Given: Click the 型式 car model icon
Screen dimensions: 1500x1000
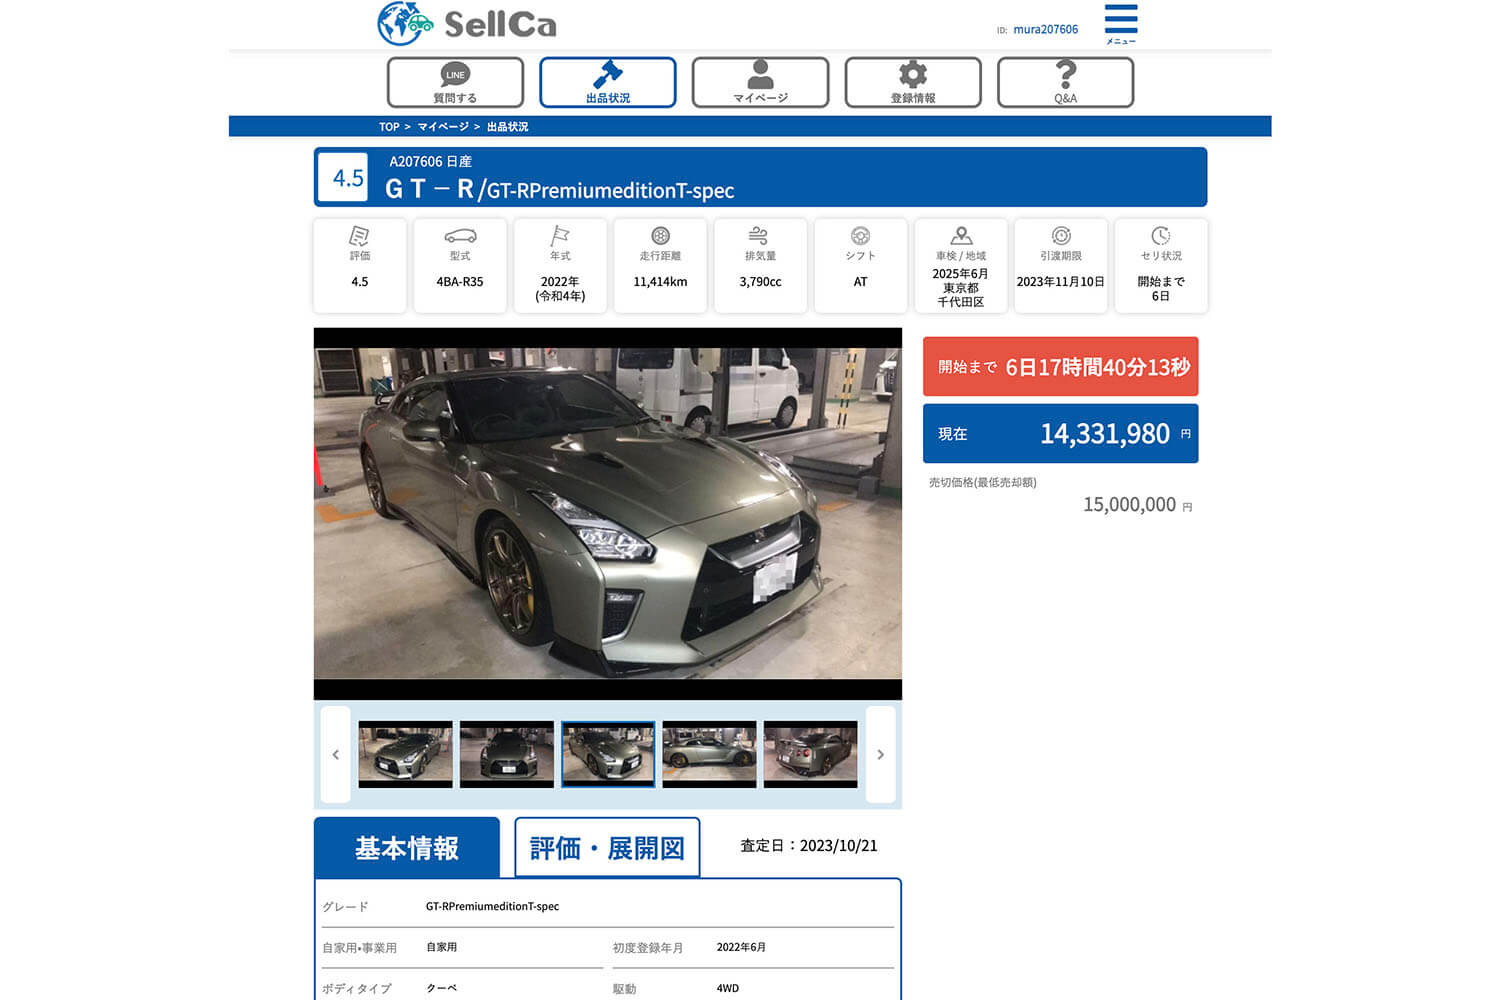Looking at the screenshot, I should tap(460, 236).
